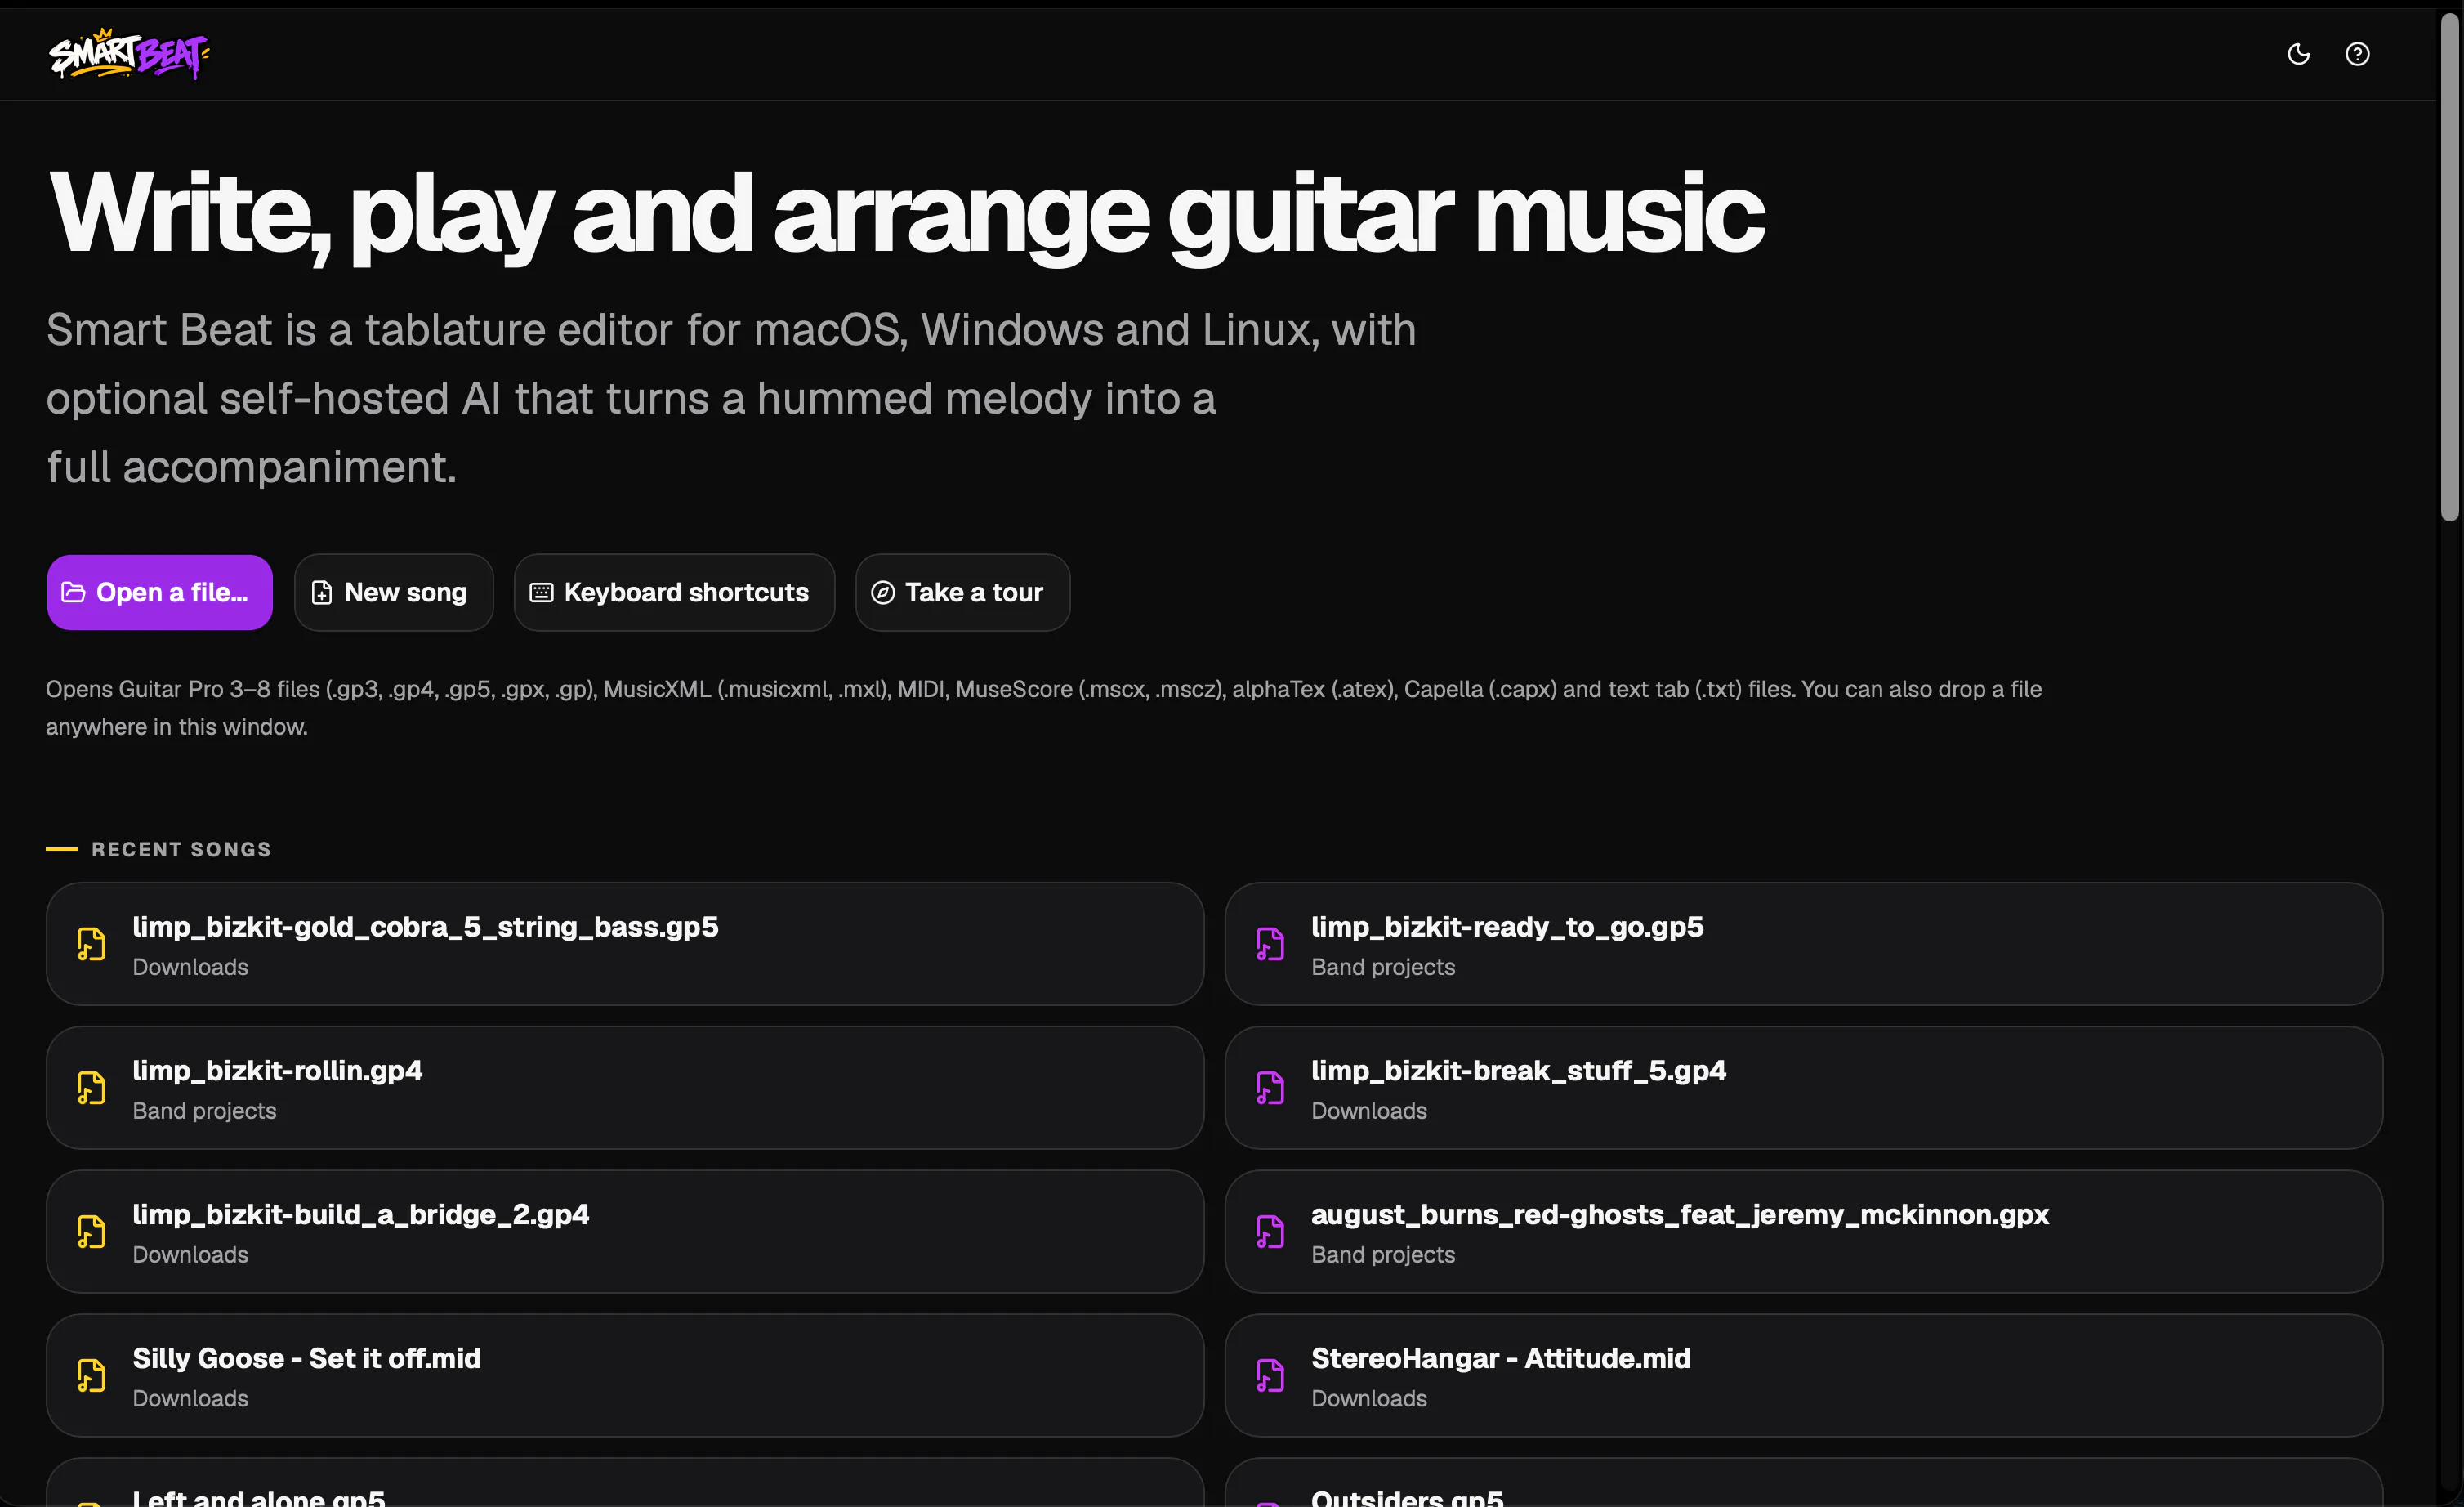Click the vertical page scrollbar
The width and height of the screenshot is (2464, 1507).
tap(2449, 268)
